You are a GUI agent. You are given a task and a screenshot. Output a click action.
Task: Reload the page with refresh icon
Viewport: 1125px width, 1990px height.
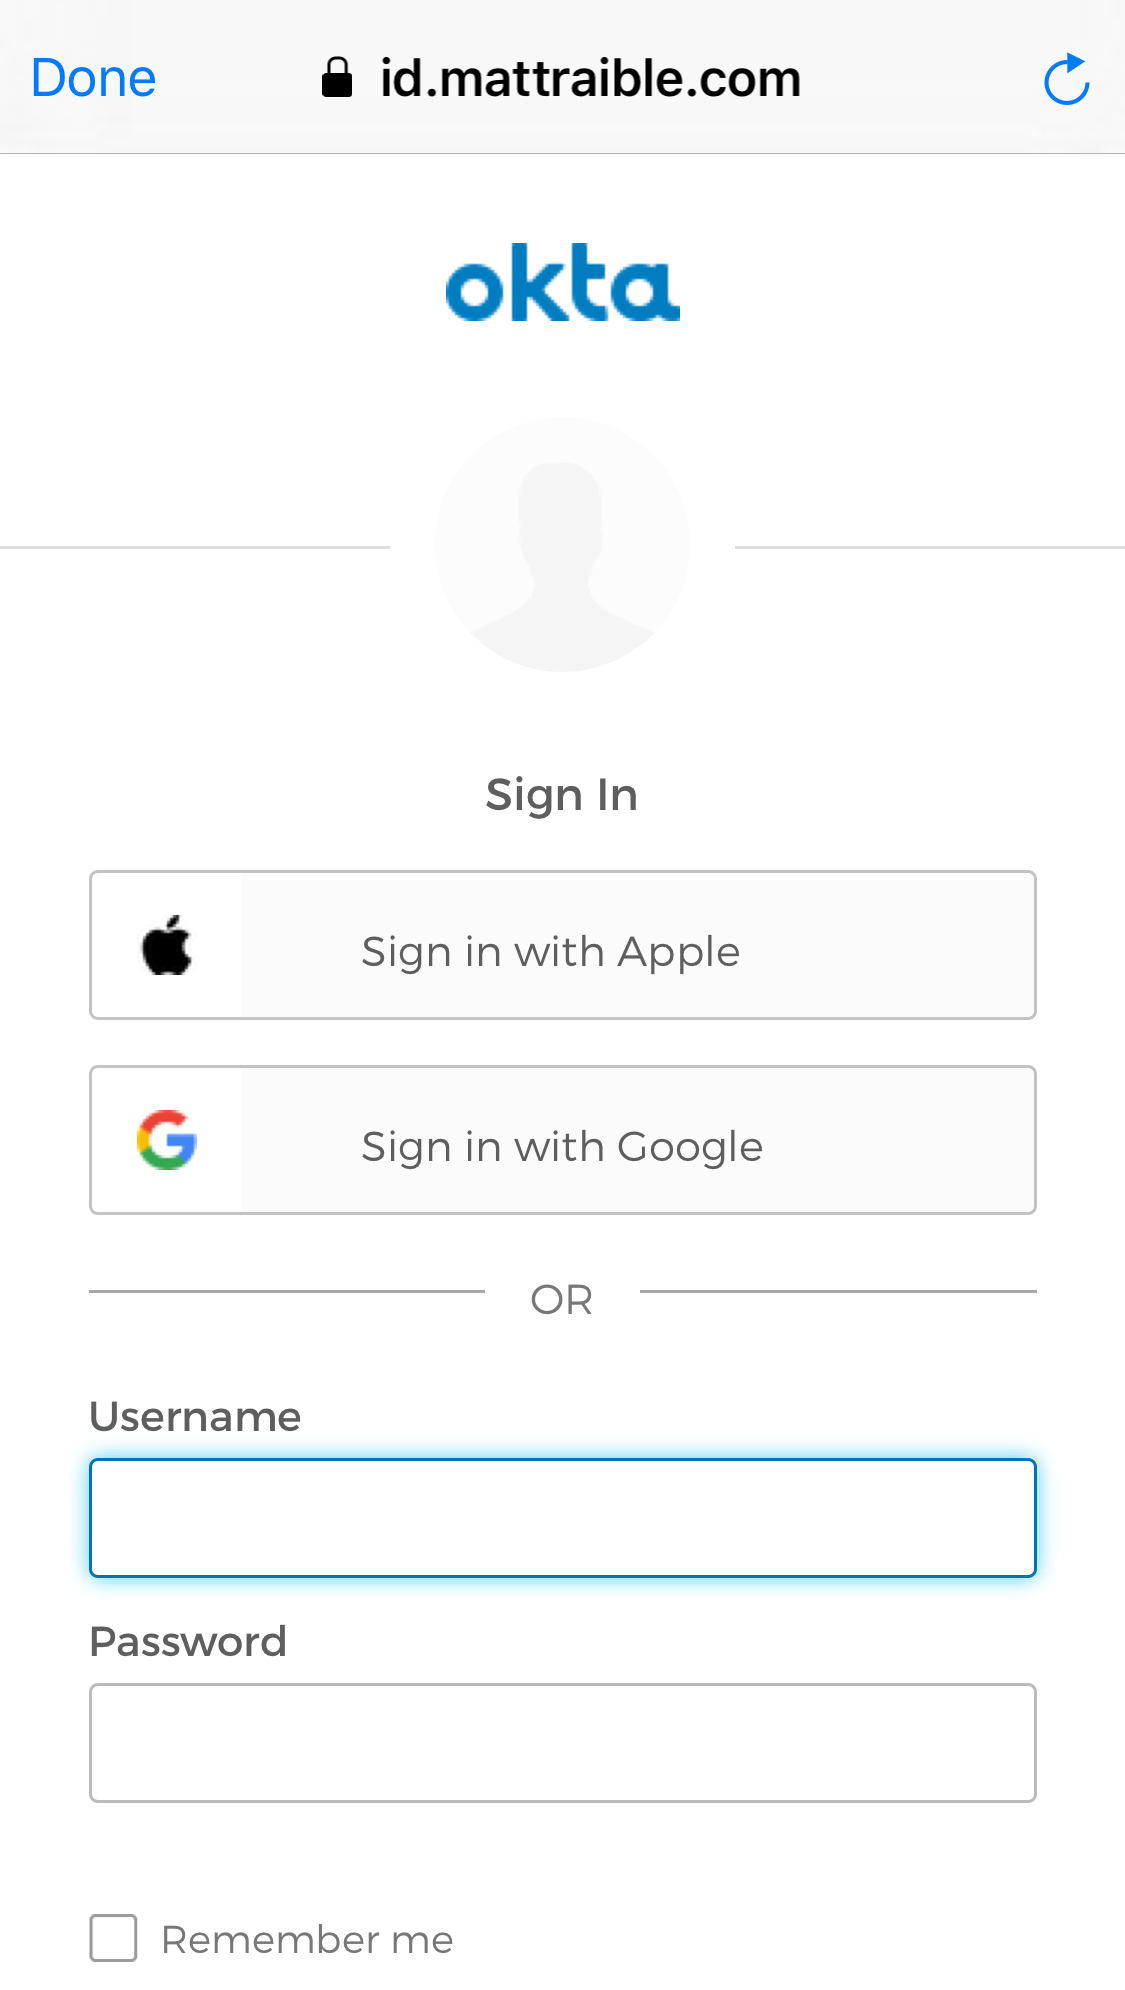click(x=1066, y=80)
